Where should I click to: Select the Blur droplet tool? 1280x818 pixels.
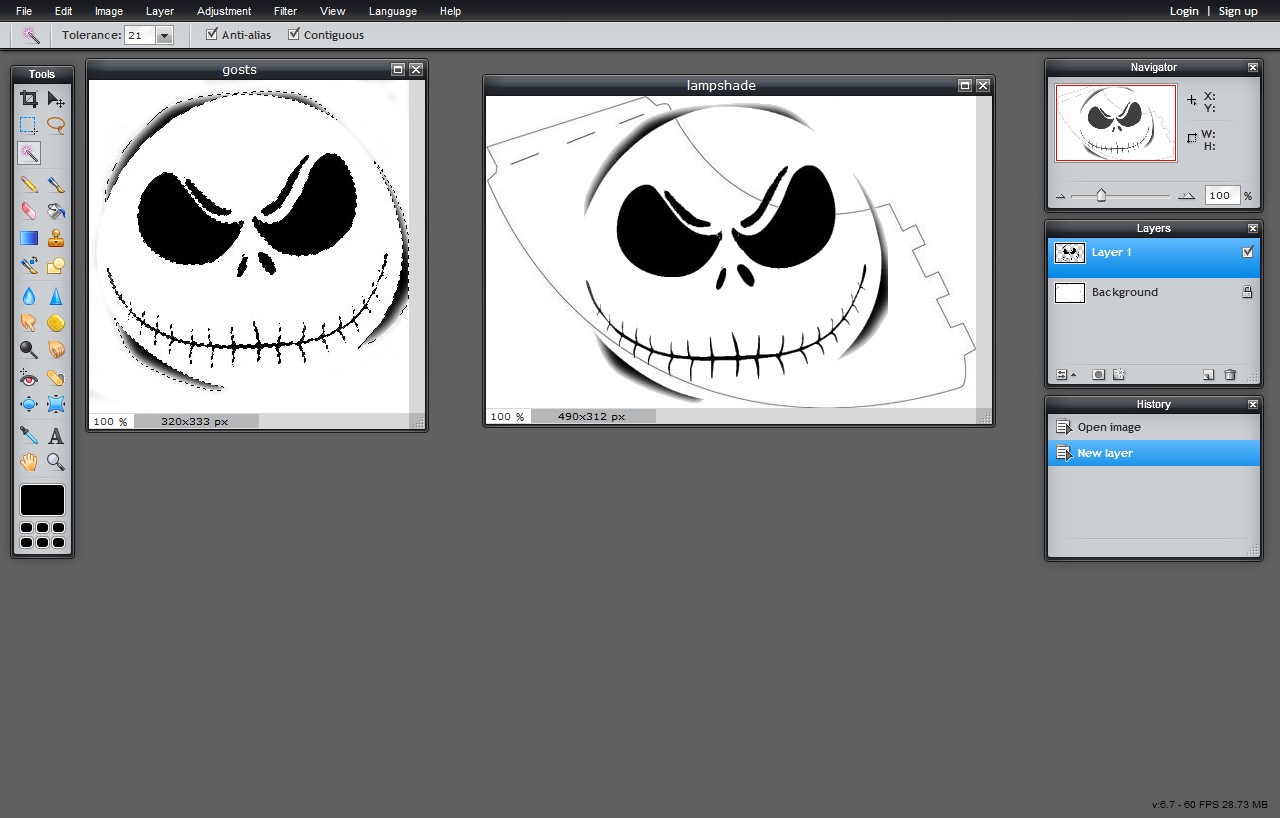29,296
